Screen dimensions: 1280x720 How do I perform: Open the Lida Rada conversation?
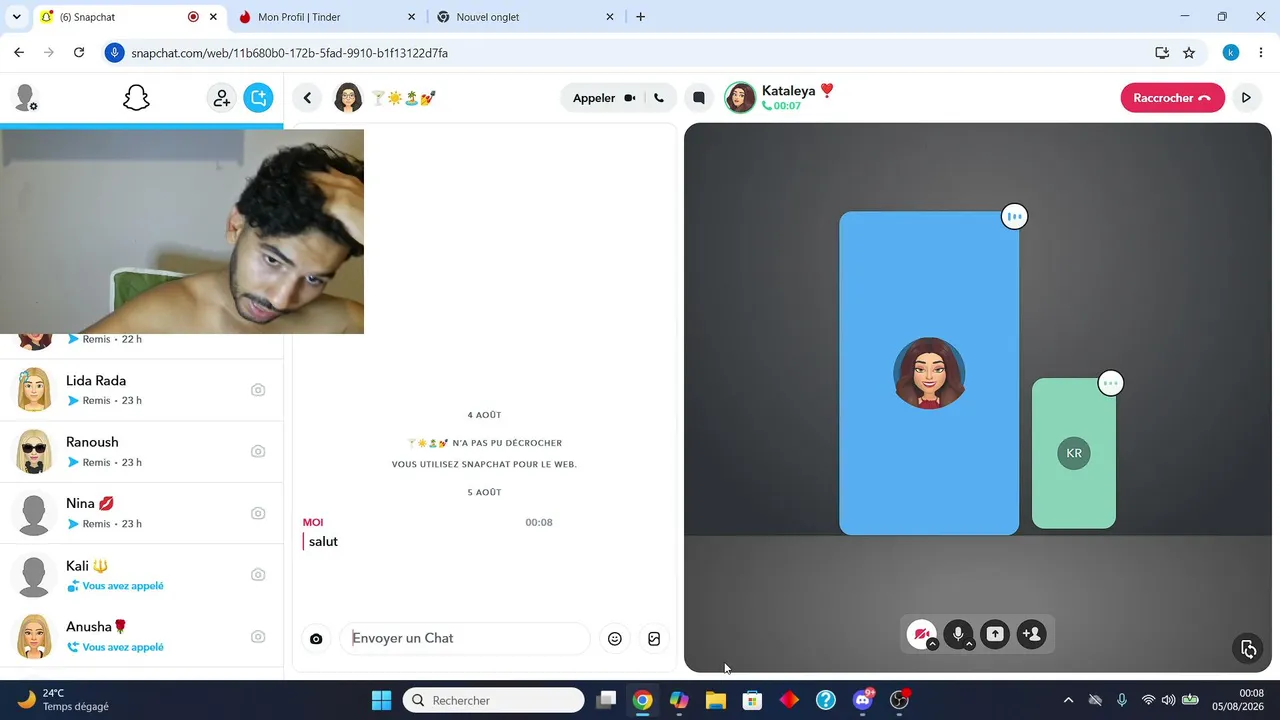[x=141, y=390]
